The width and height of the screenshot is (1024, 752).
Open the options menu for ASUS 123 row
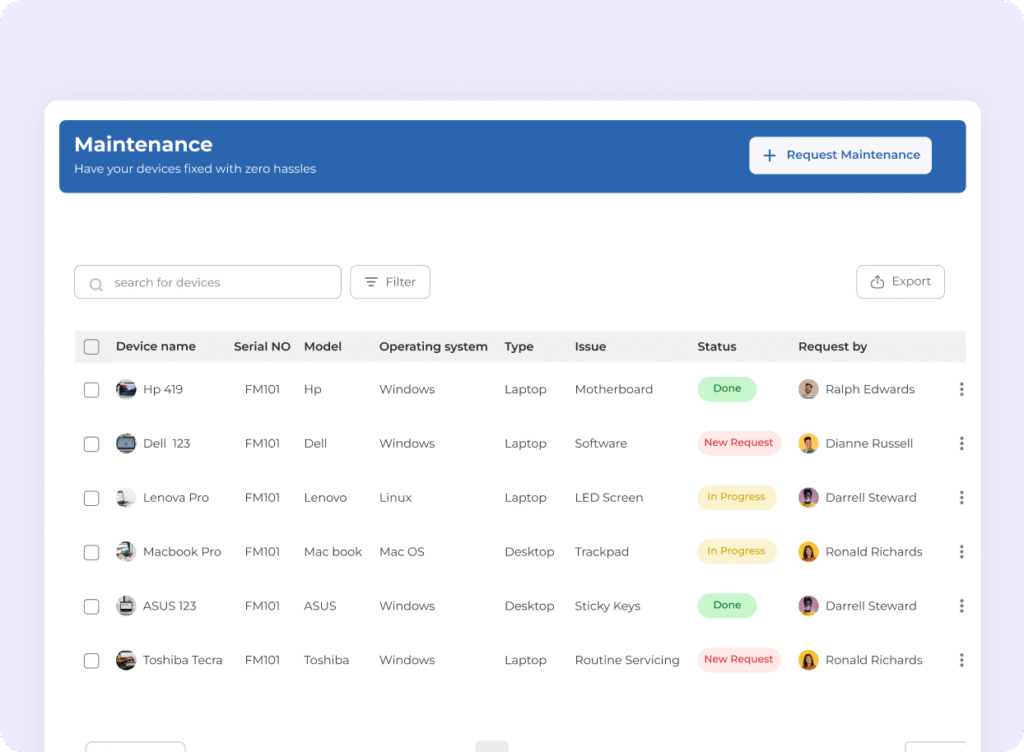pos(961,606)
